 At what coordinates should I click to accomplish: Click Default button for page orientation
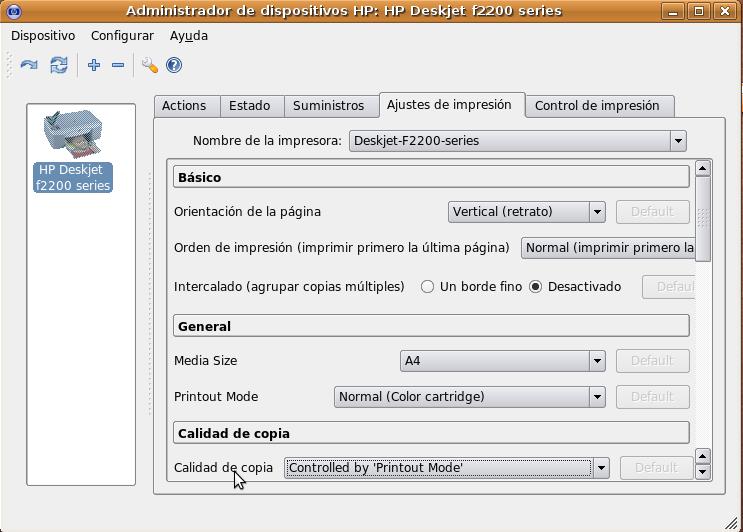652,212
